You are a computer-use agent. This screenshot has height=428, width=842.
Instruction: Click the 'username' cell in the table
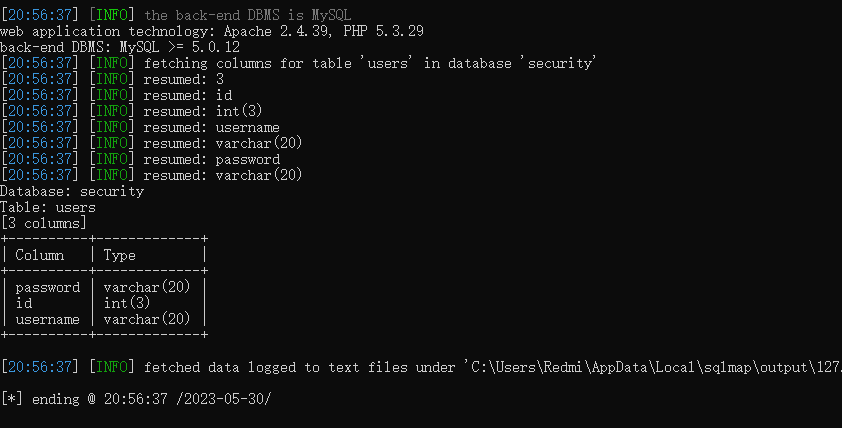pos(48,319)
